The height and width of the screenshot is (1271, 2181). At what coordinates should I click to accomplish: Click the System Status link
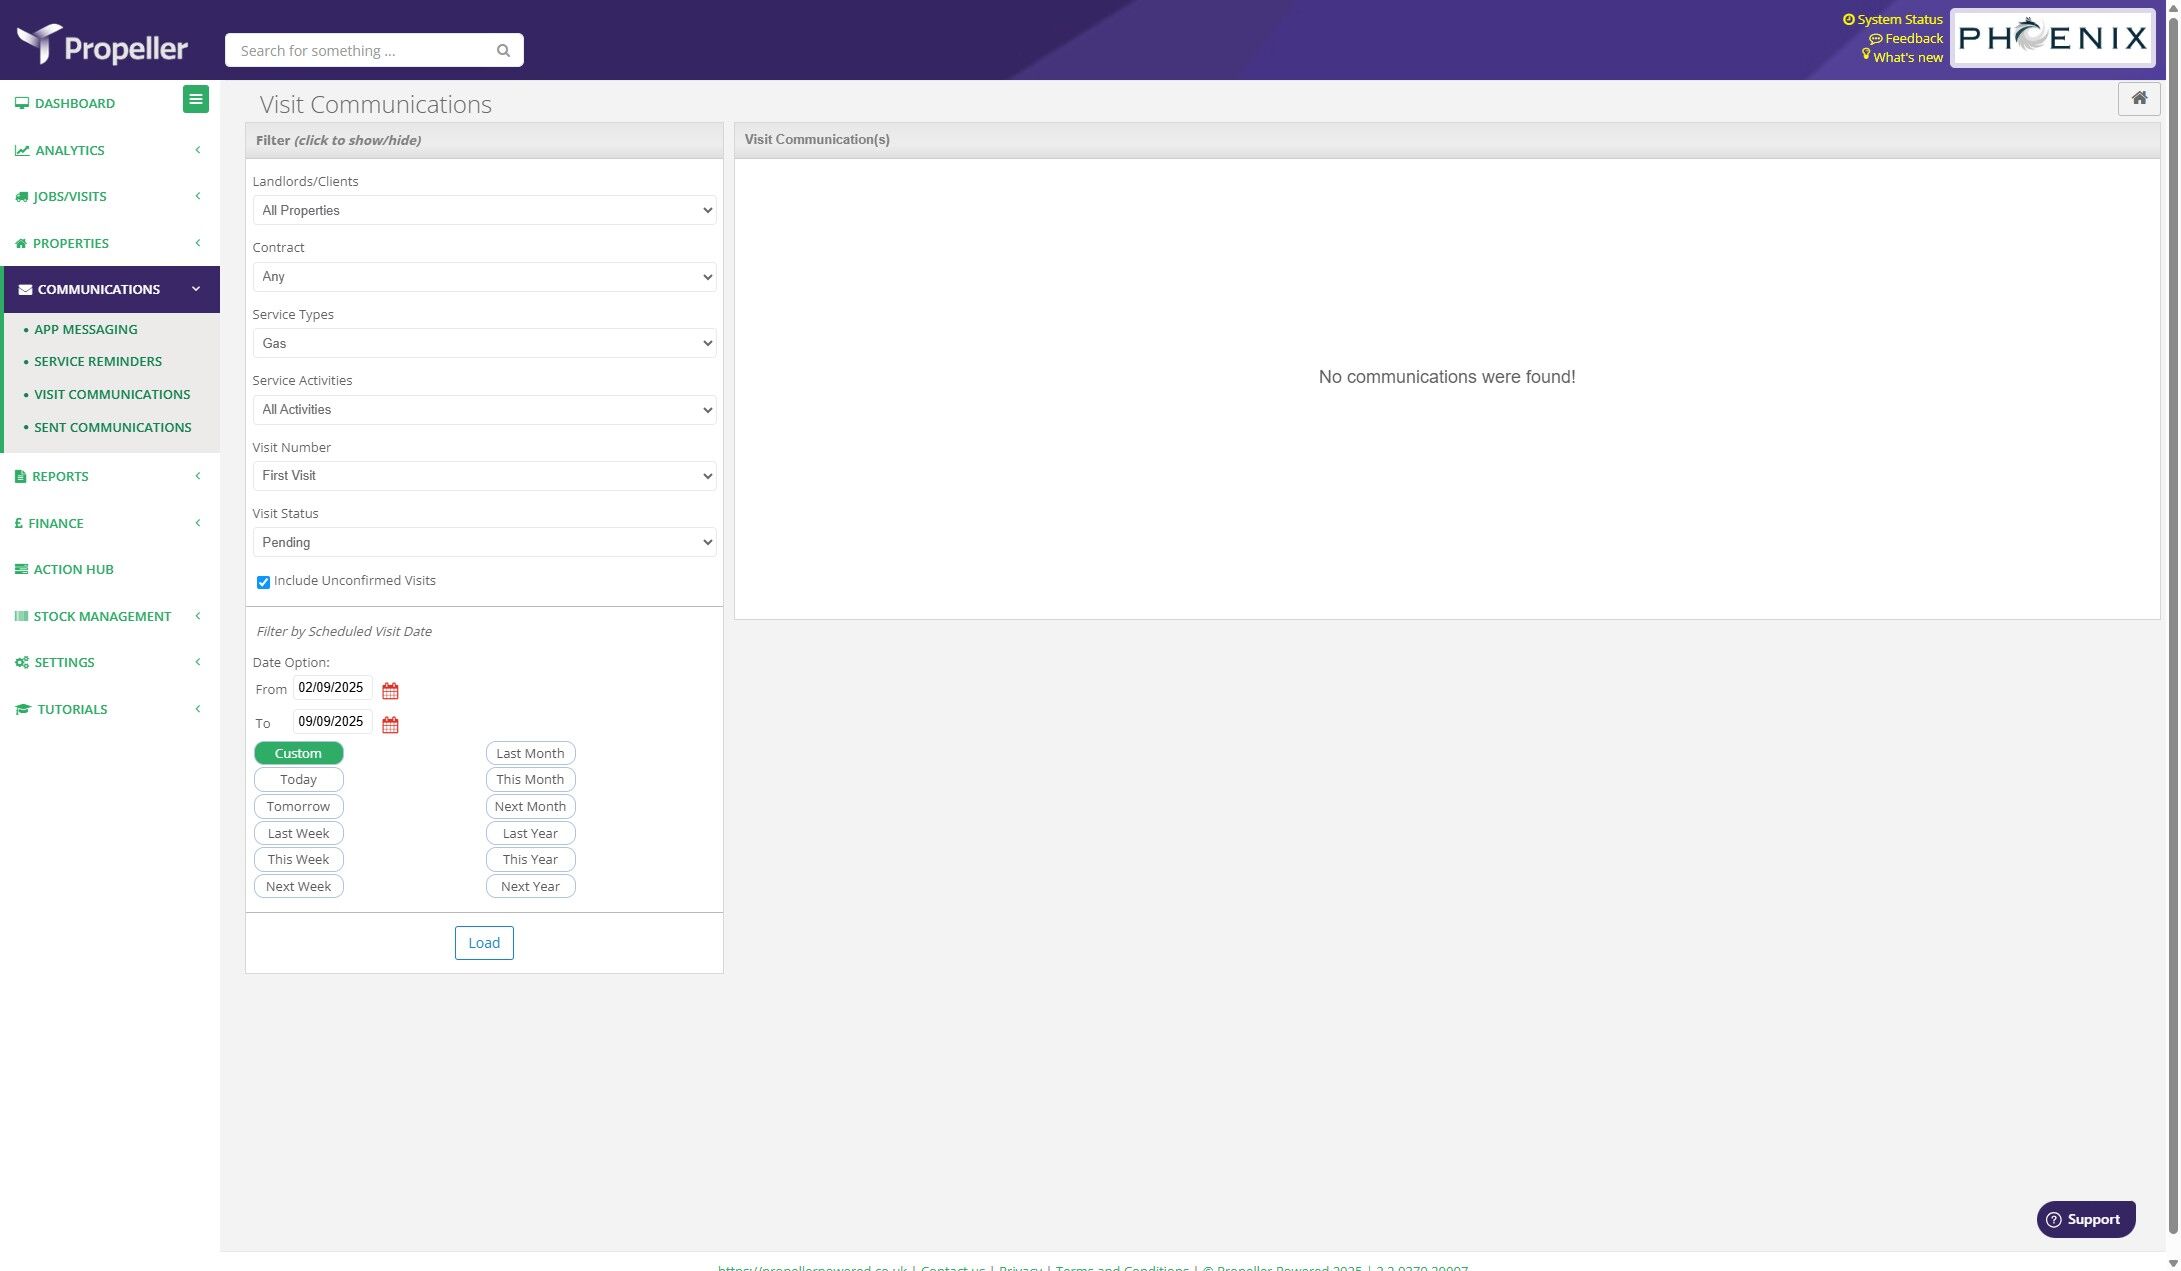tap(1899, 20)
